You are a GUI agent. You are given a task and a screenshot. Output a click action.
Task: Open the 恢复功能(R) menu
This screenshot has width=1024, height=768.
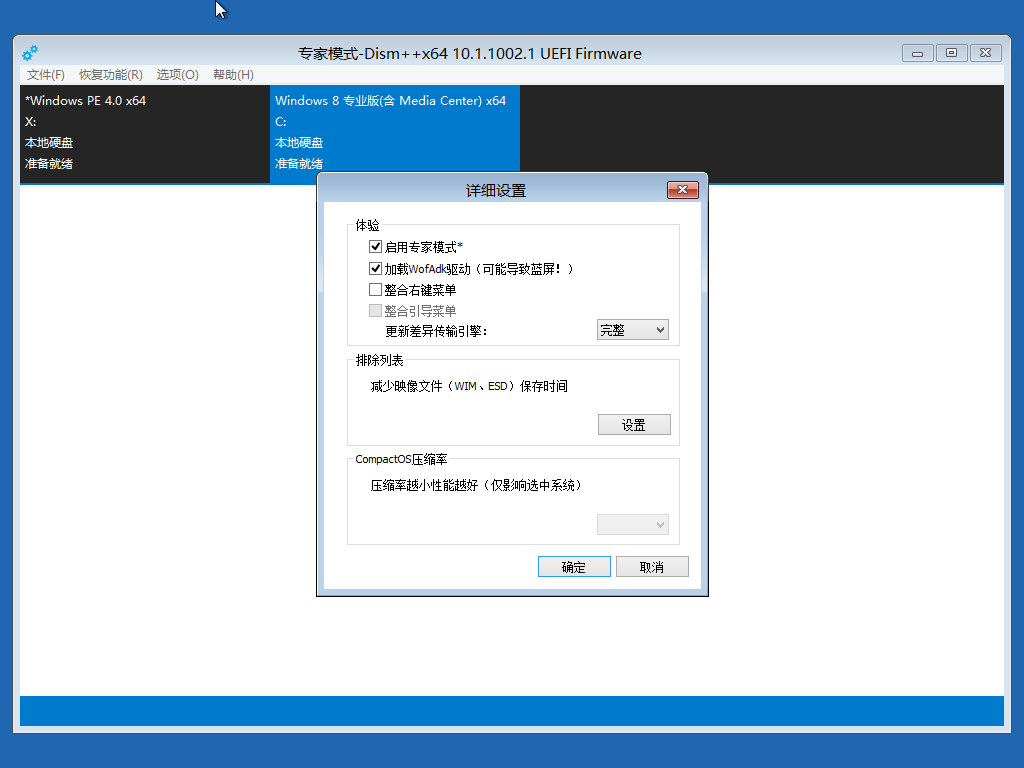(x=110, y=75)
